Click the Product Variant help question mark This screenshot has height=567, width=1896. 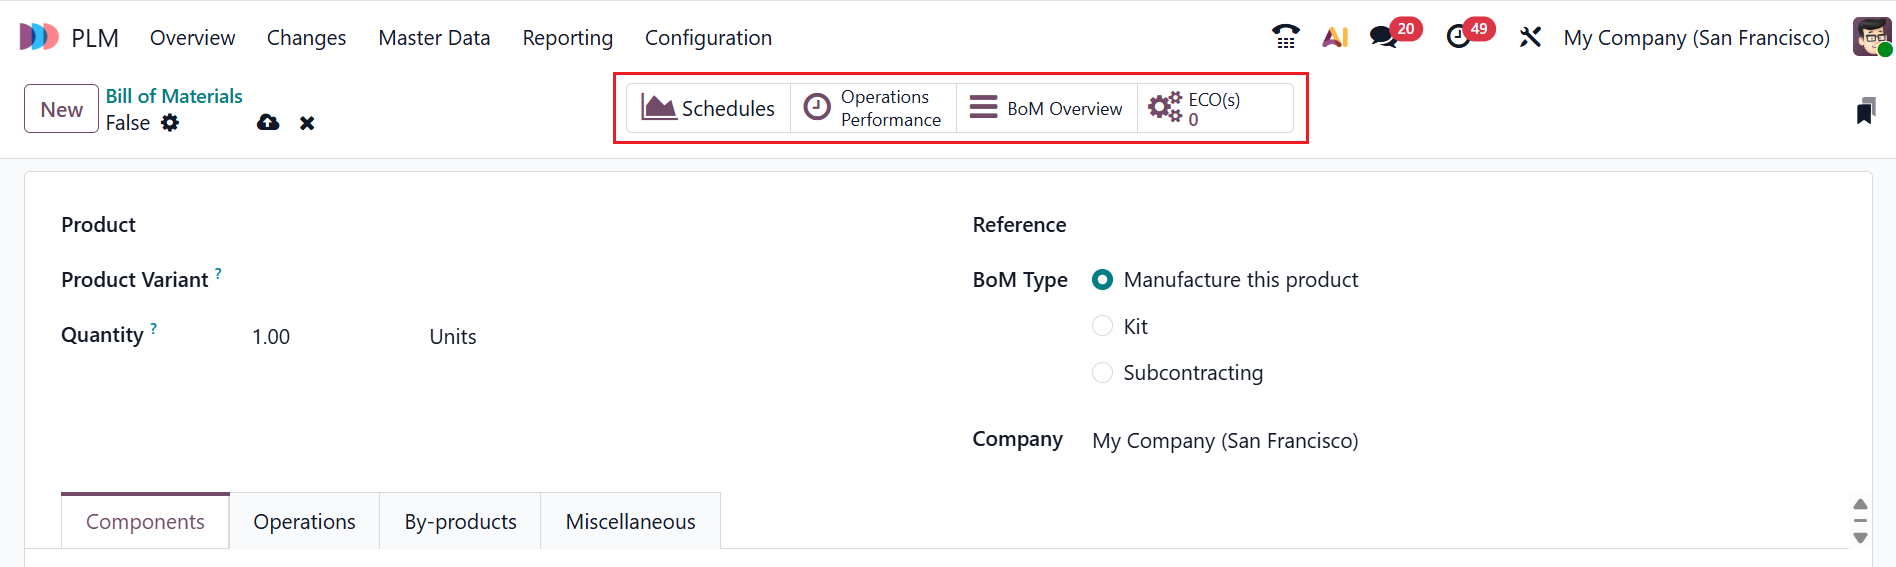(218, 272)
